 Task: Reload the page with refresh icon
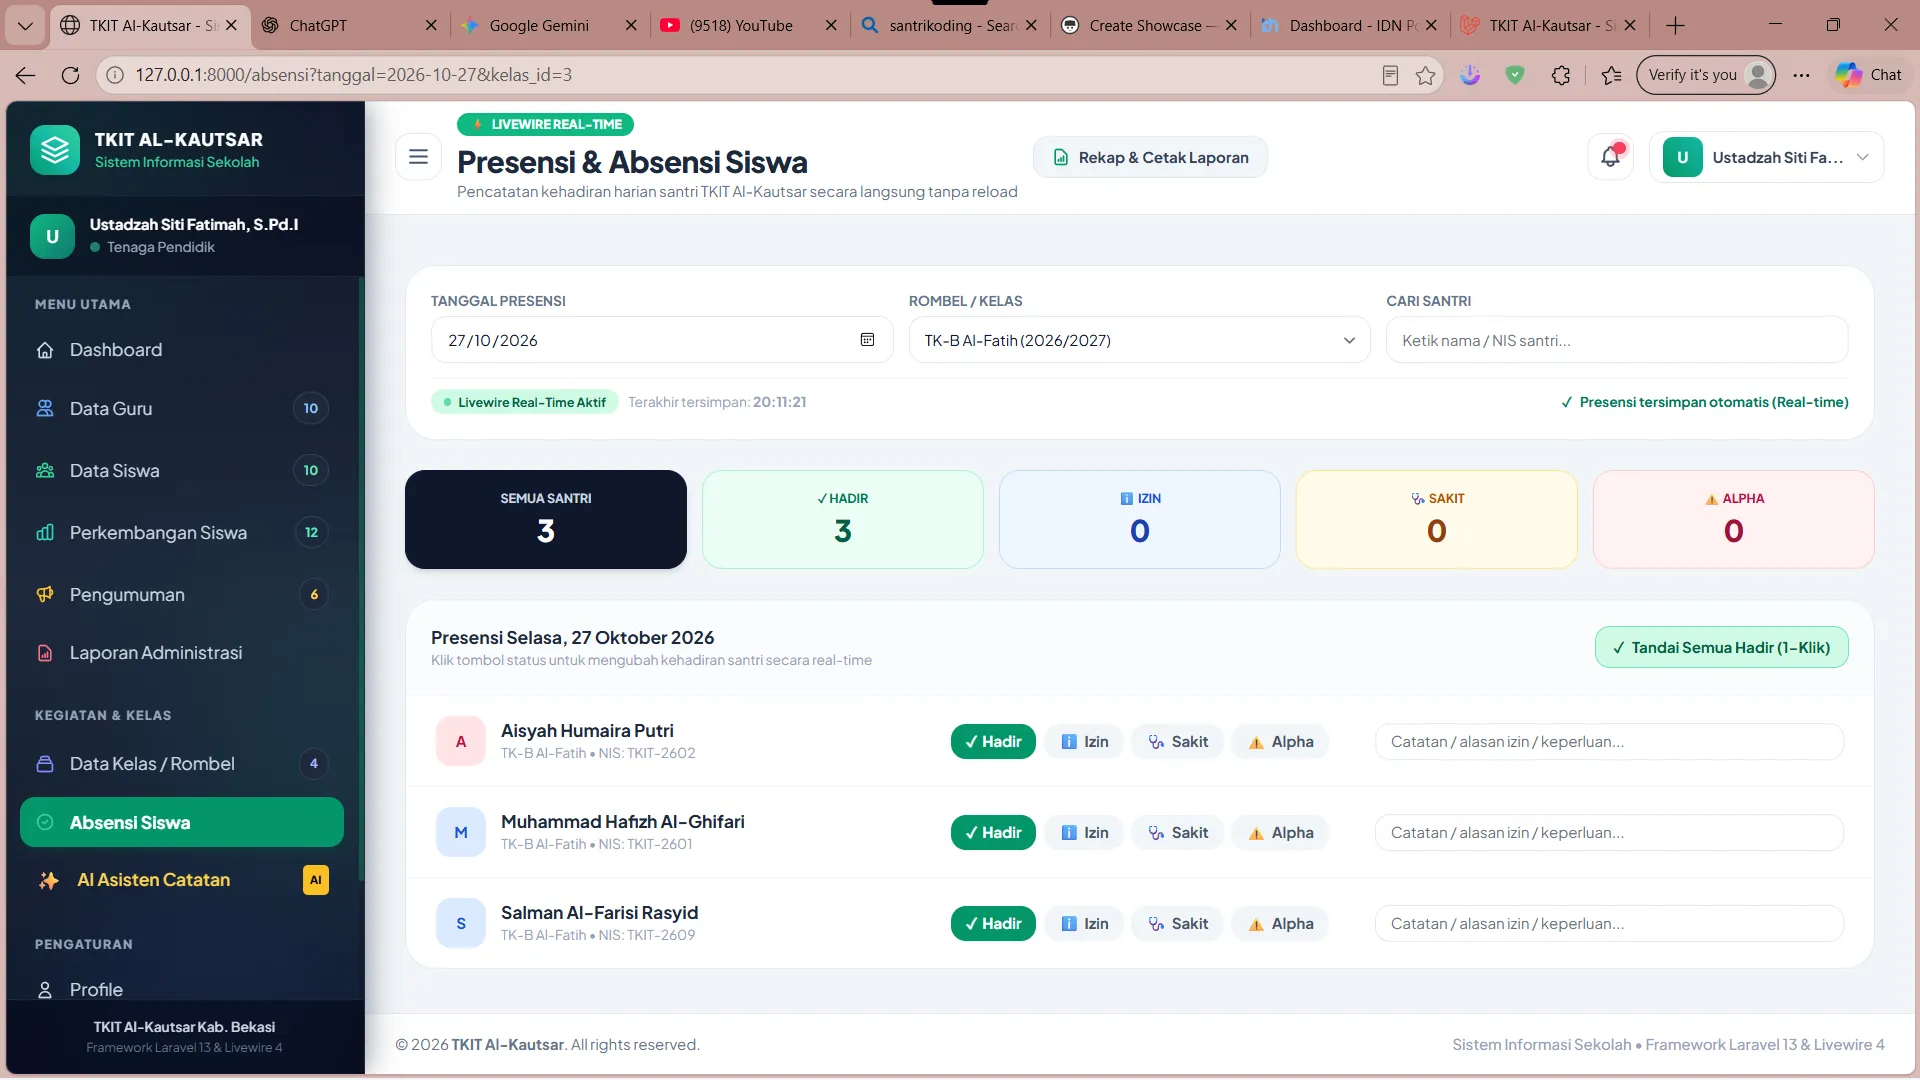click(x=70, y=75)
